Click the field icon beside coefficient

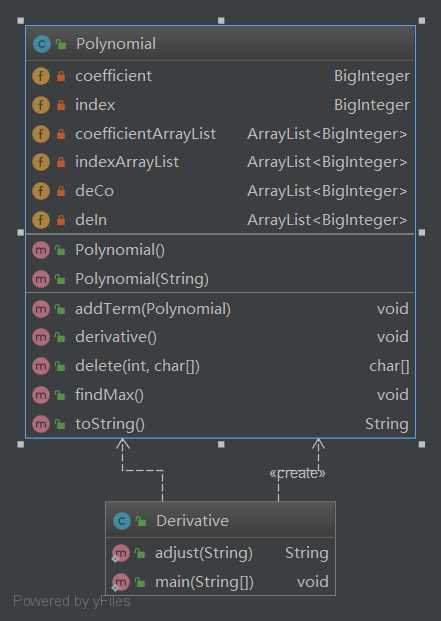41,76
